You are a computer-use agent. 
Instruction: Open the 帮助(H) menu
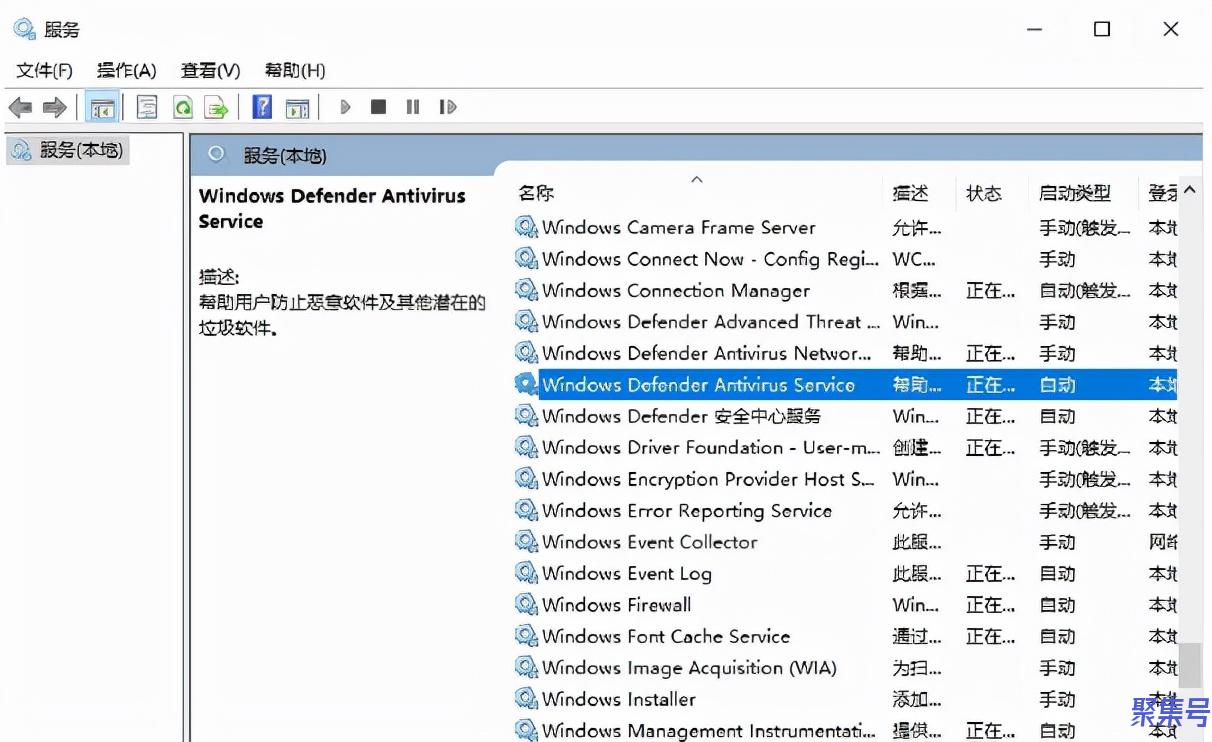(295, 70)
